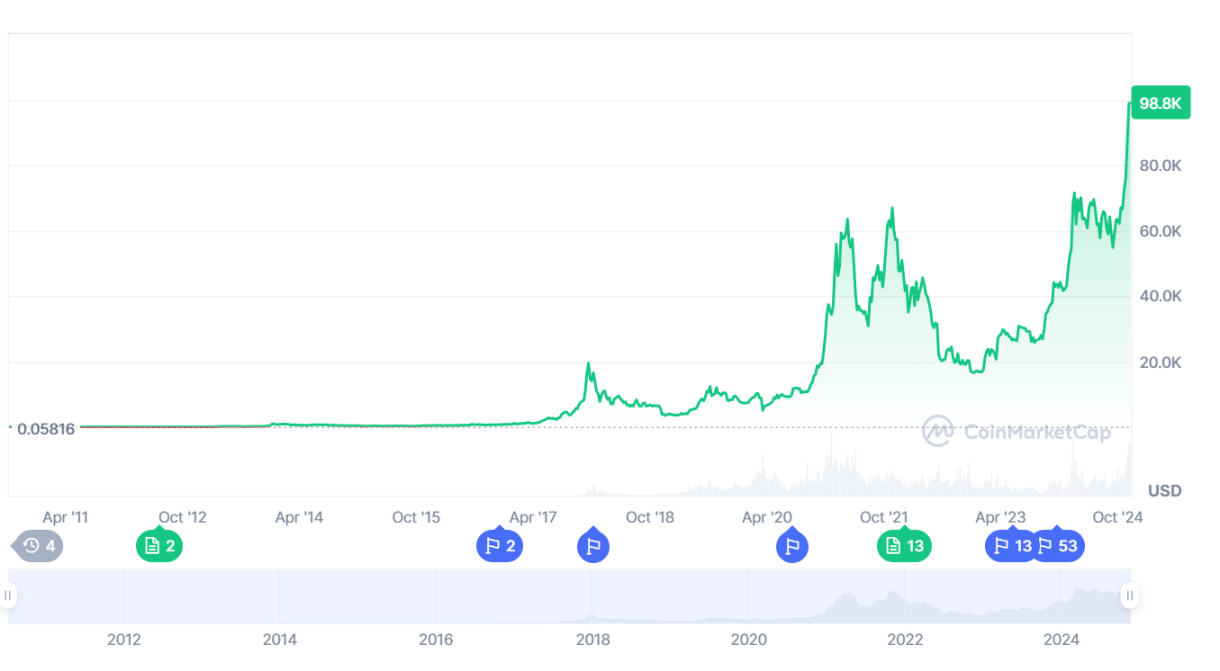Viewport: 1220px width, 671px height.
Task: Click the USD currency label
Action: pyautogui.click(x=1166, y=489)
